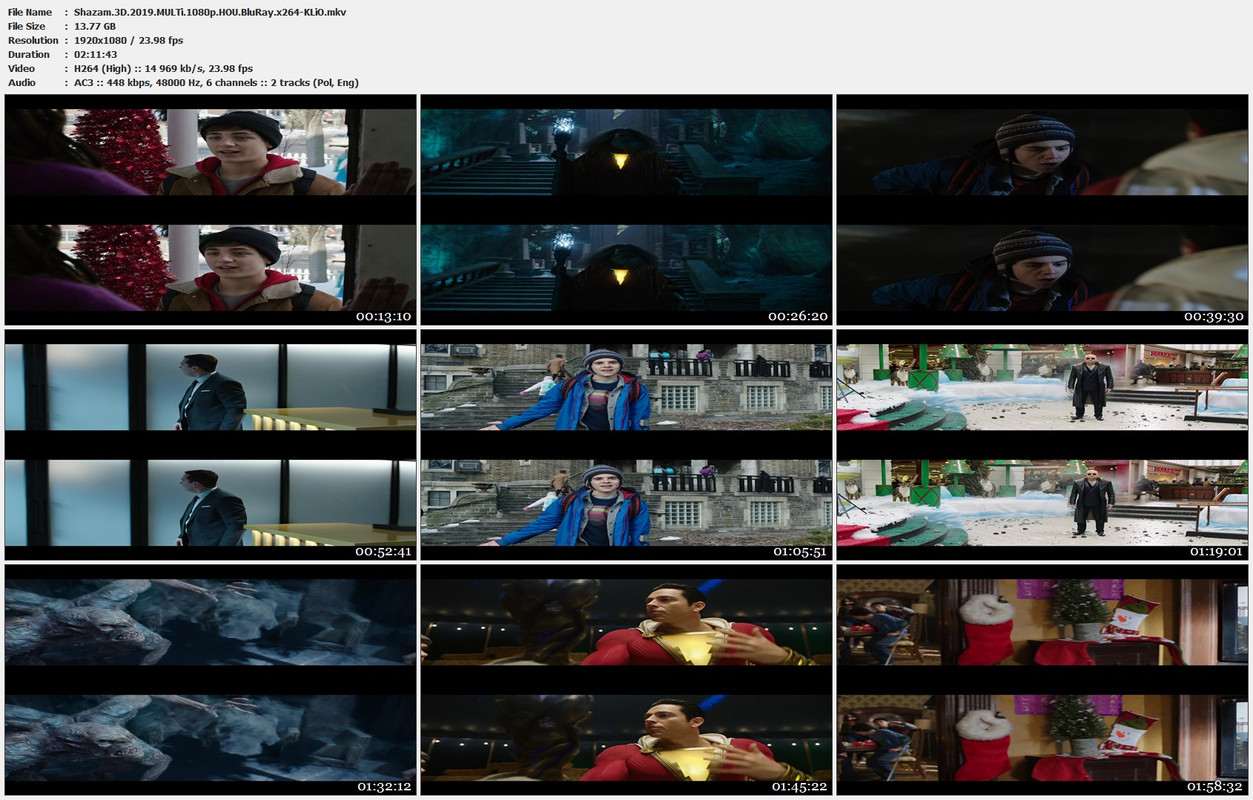This screenshot has width=1253, height=800.
Task: Select the thumbnail timestamped 01:45:22
Action: tap(626, 680)
